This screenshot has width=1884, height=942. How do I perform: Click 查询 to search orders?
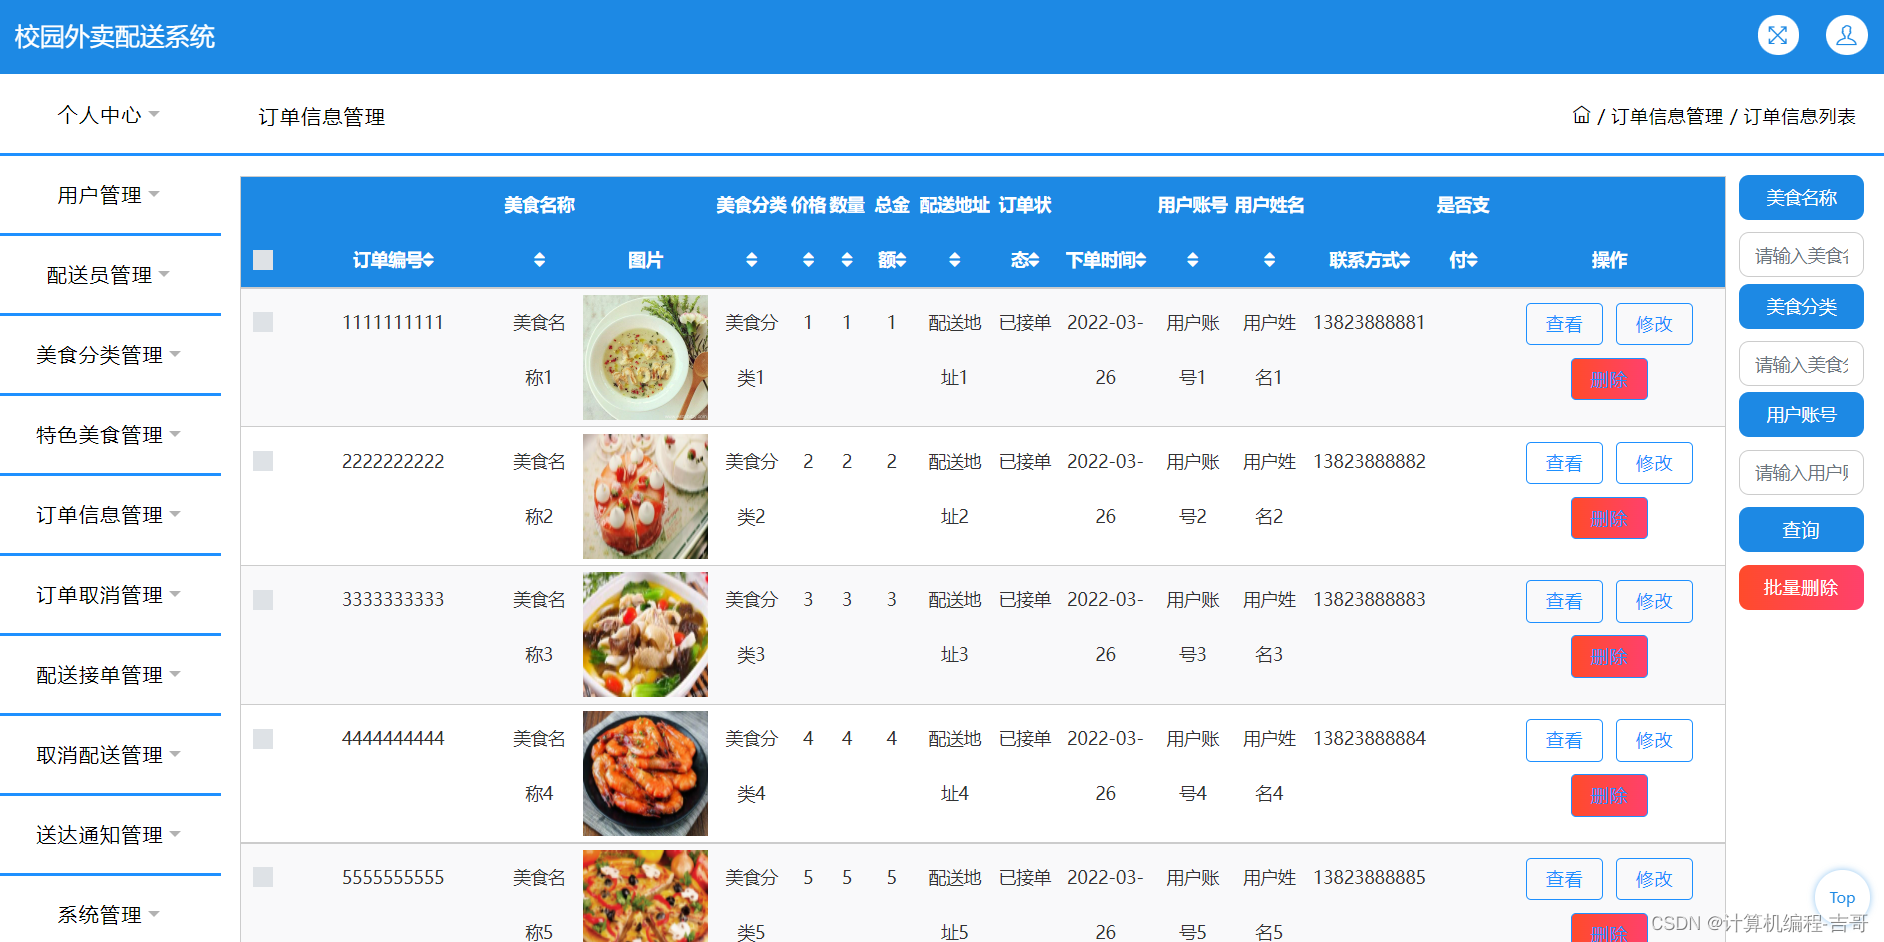(1800, 529)
